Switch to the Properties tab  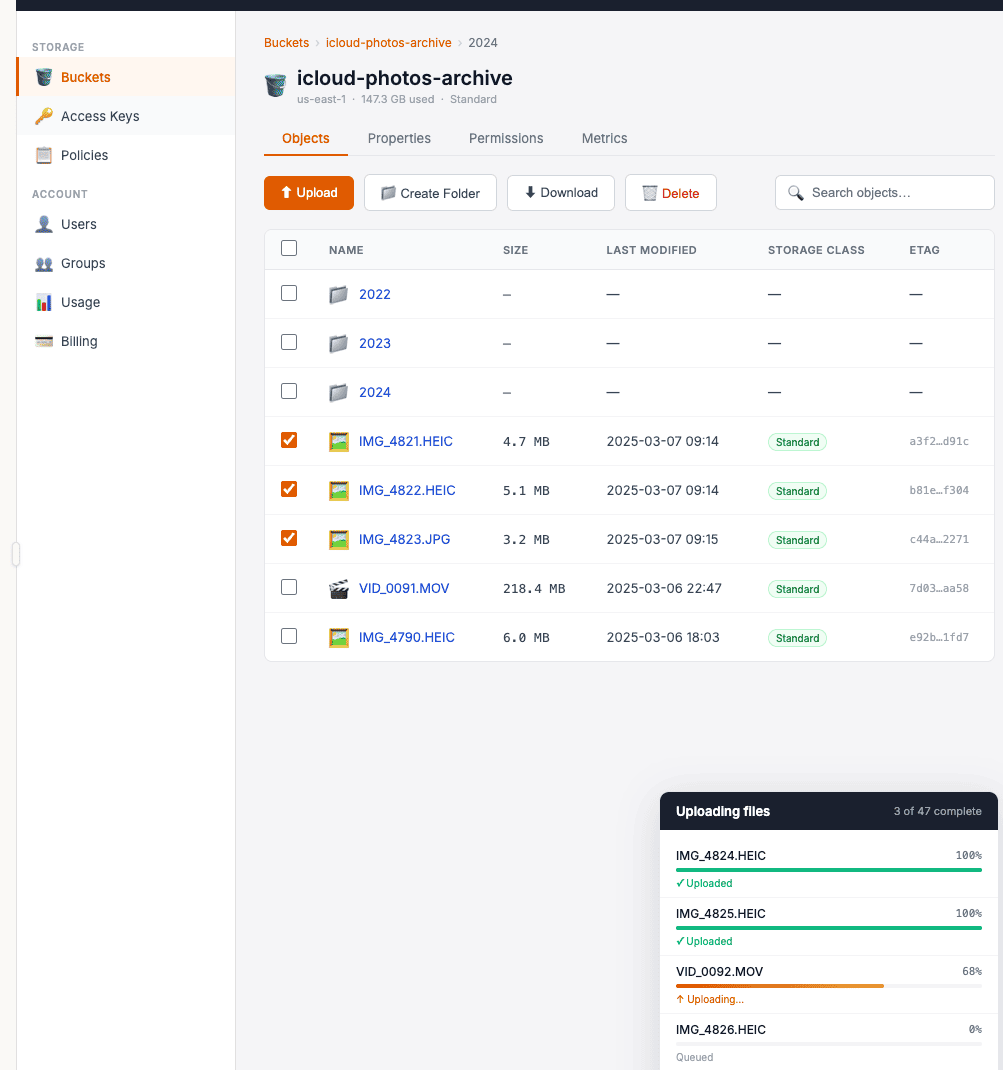(x=399, y=138)
